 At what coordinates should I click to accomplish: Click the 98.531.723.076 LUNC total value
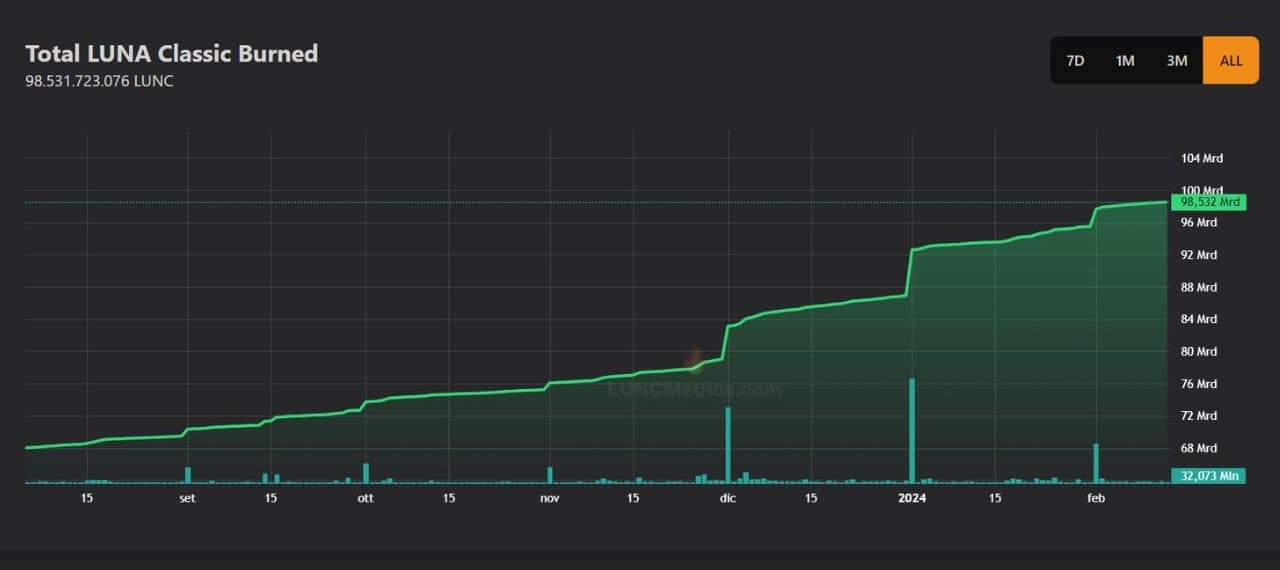(99, 81)
